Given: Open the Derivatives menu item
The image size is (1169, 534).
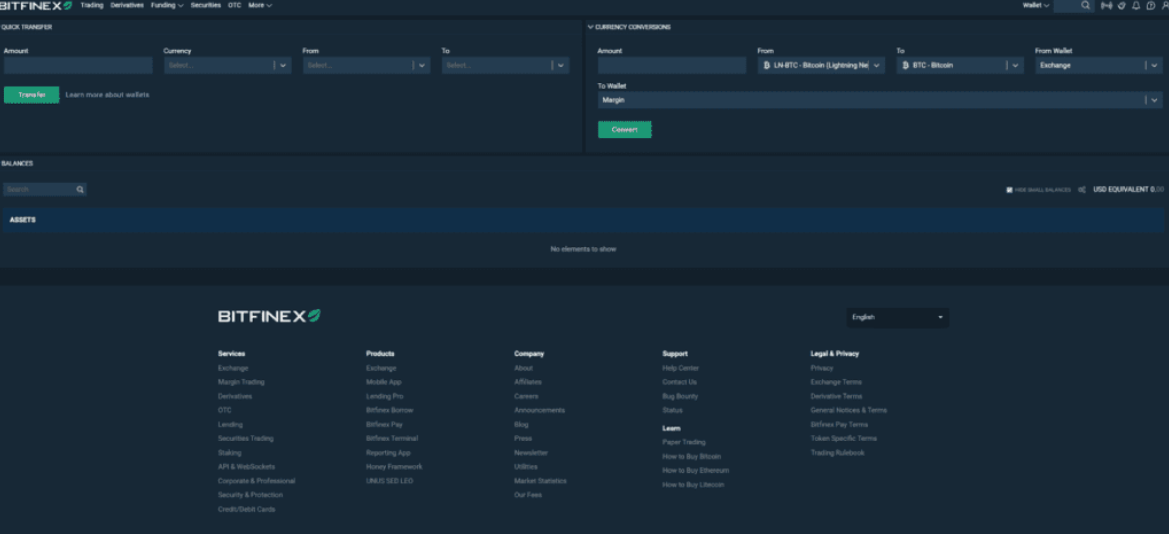Looking at the screenshot, I should click(127, 5).
